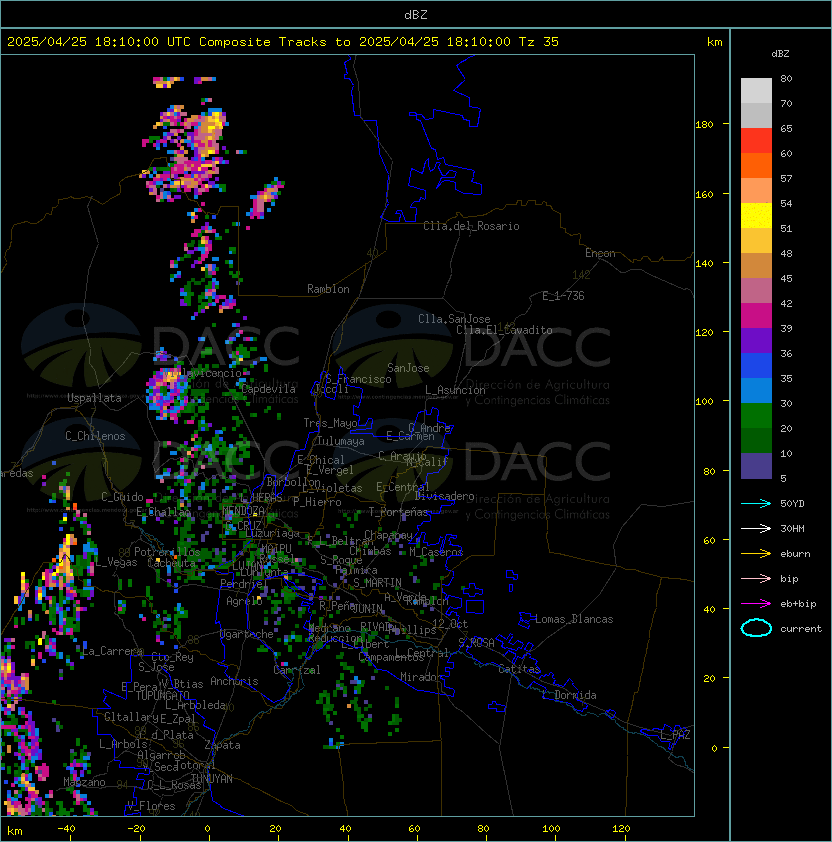Select the 'Potrerillos' place label
The image size is (832, 842).
click(167, 552)
